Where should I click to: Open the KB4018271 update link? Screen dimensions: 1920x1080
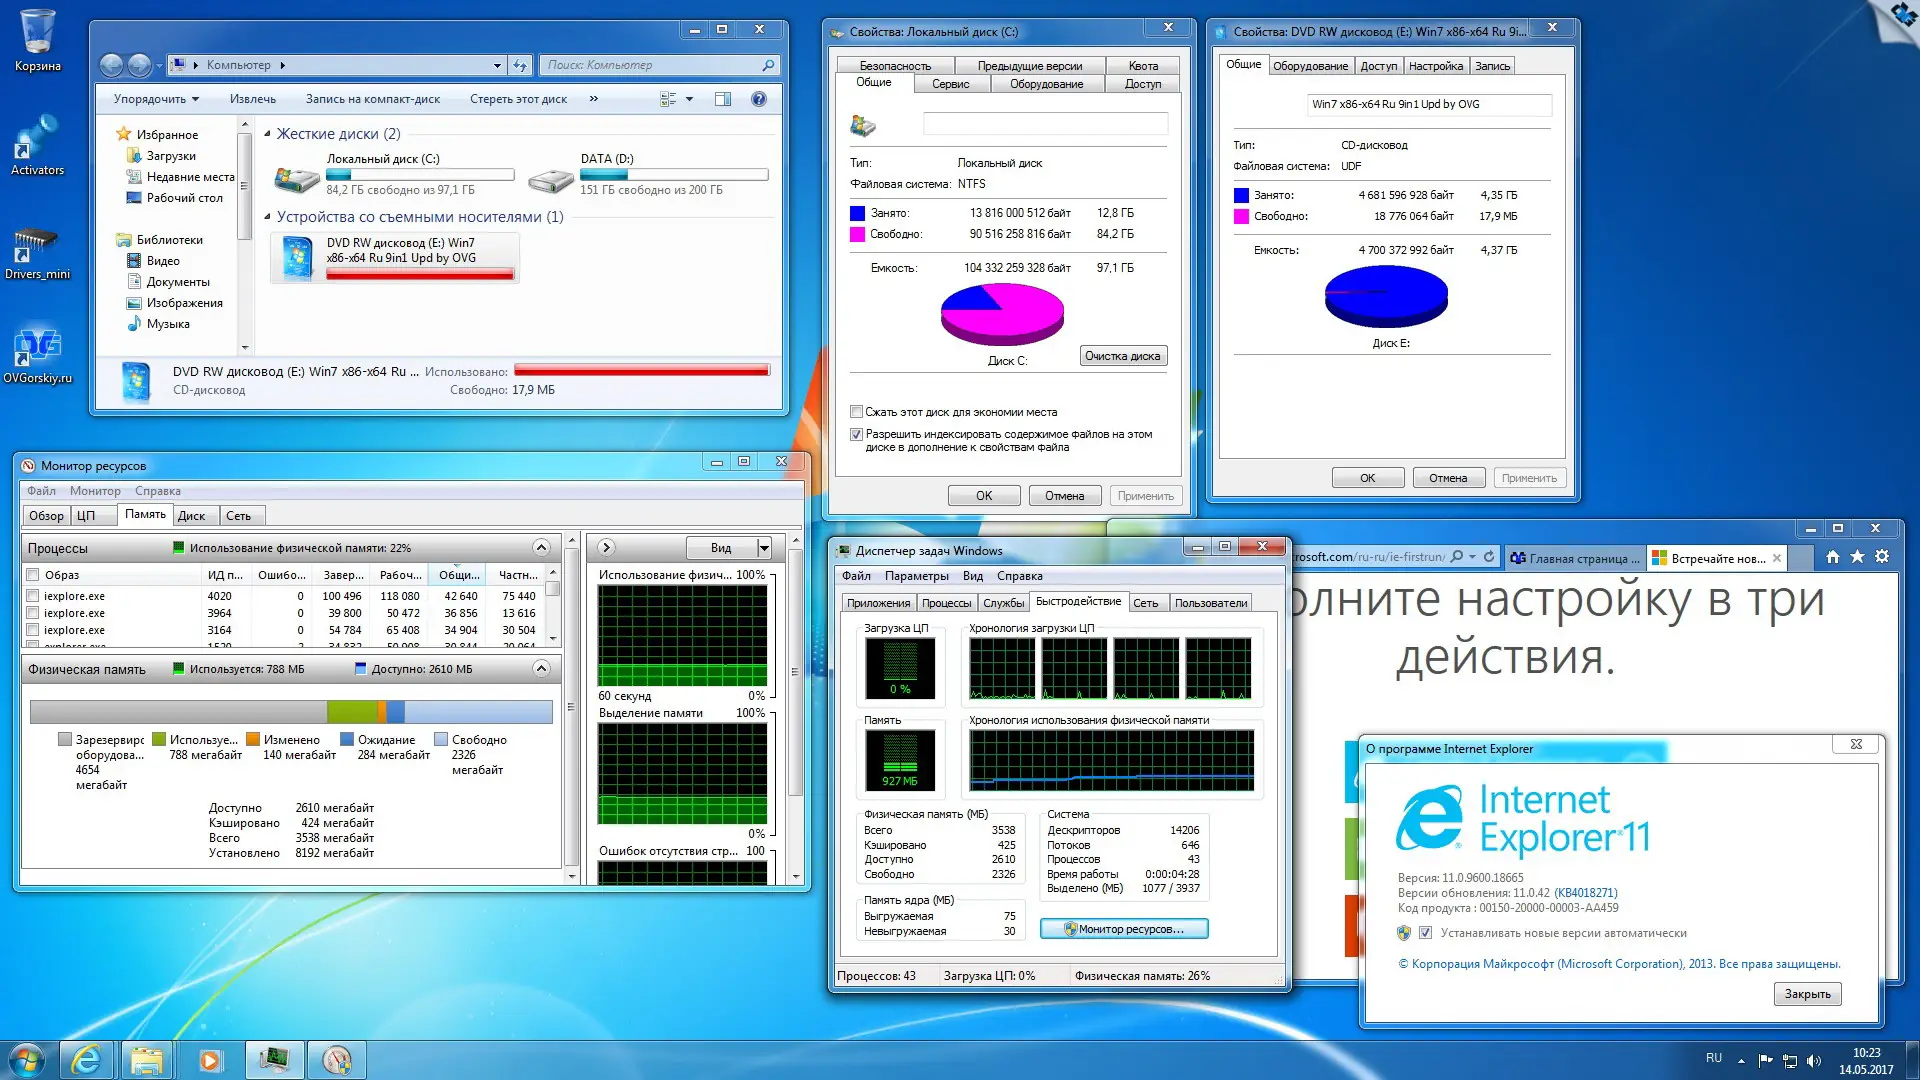[1585, 893]
